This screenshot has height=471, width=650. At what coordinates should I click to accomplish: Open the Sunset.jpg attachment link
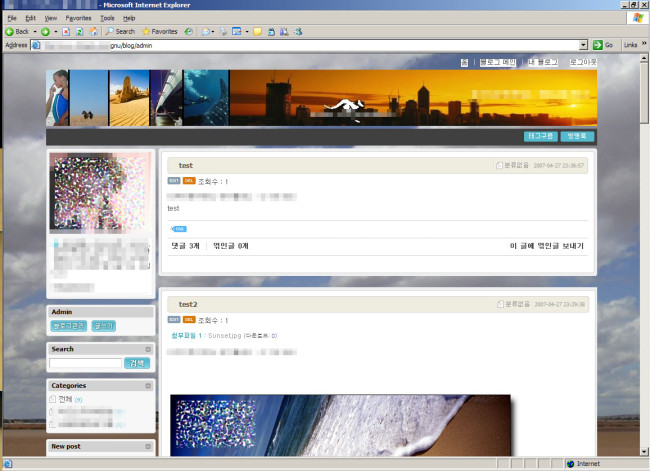click(224, 335)
